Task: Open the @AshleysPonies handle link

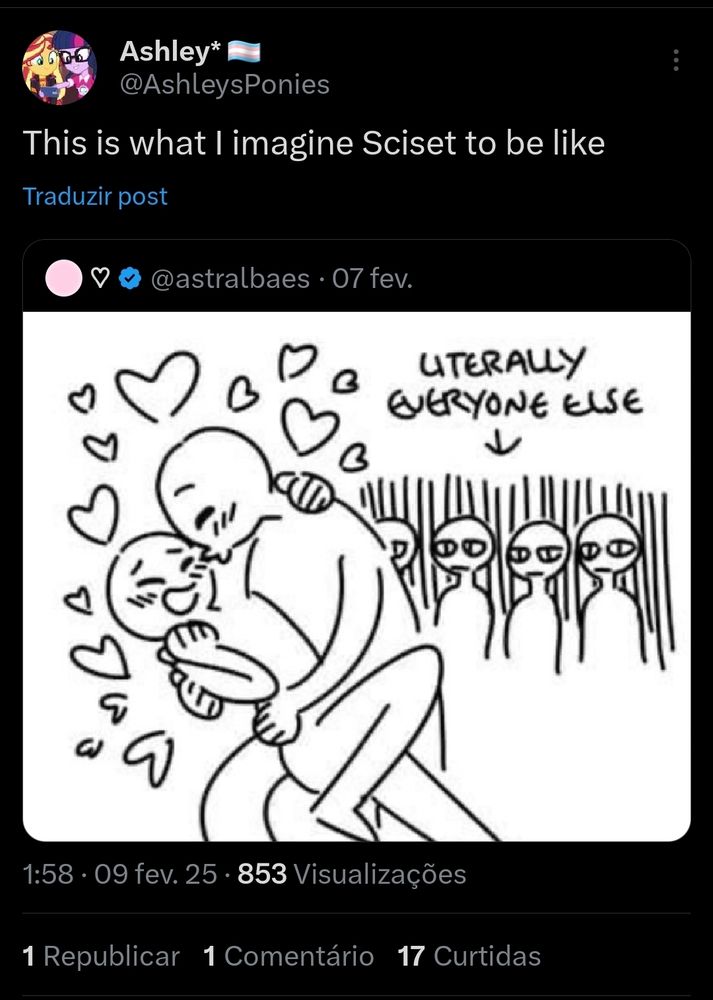Action: pyautogui.click(x=224, y=85)
